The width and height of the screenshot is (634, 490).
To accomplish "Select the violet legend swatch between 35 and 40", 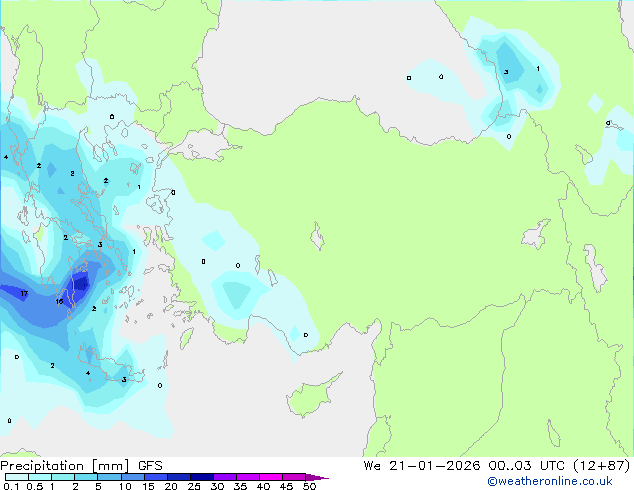I will (x=248, y=477).
